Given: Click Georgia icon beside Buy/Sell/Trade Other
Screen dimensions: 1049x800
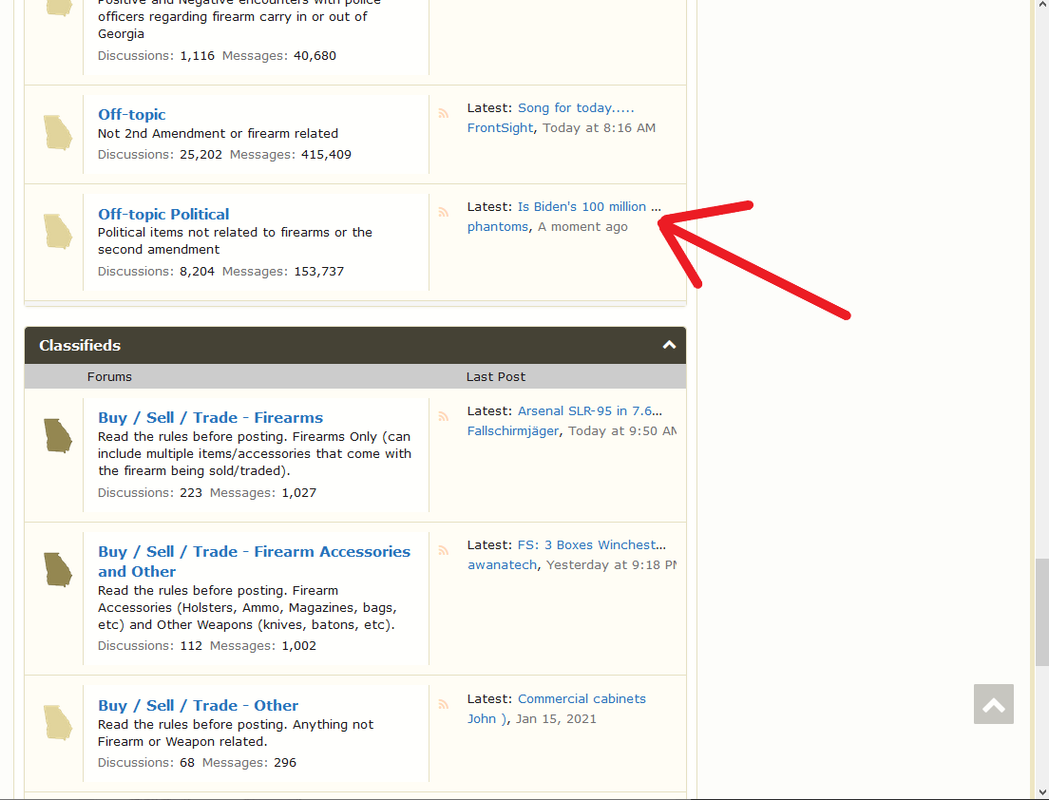Looking at the screenshot, I should (58, 723).
